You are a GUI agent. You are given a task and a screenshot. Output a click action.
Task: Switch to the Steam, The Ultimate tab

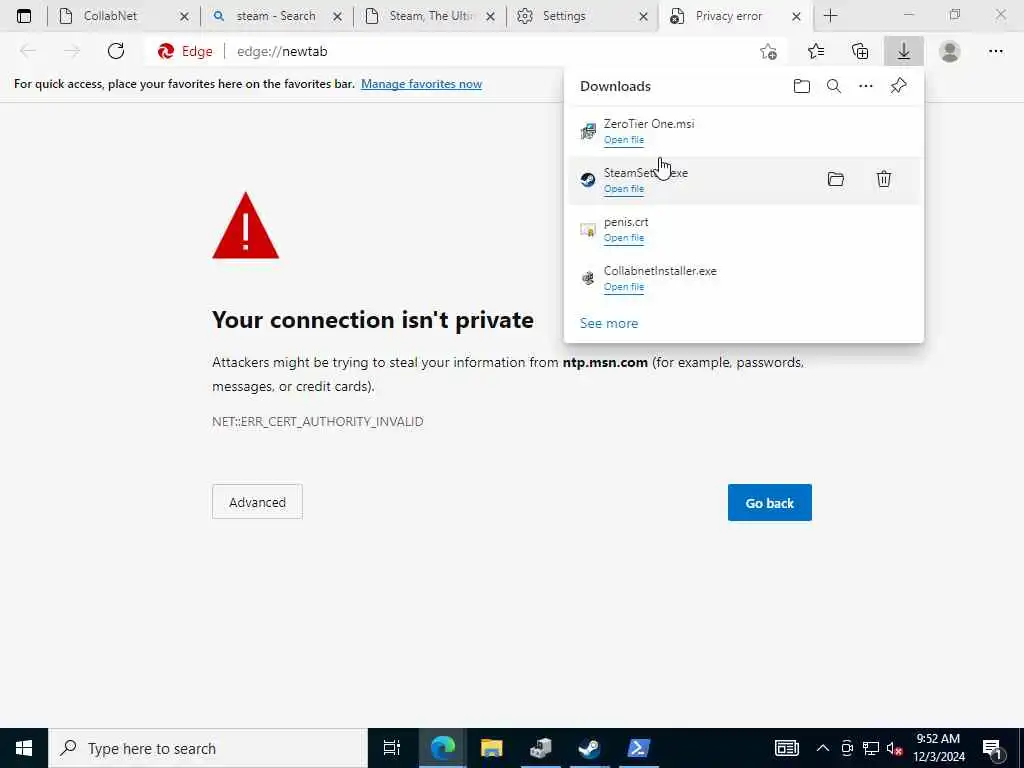428,16
